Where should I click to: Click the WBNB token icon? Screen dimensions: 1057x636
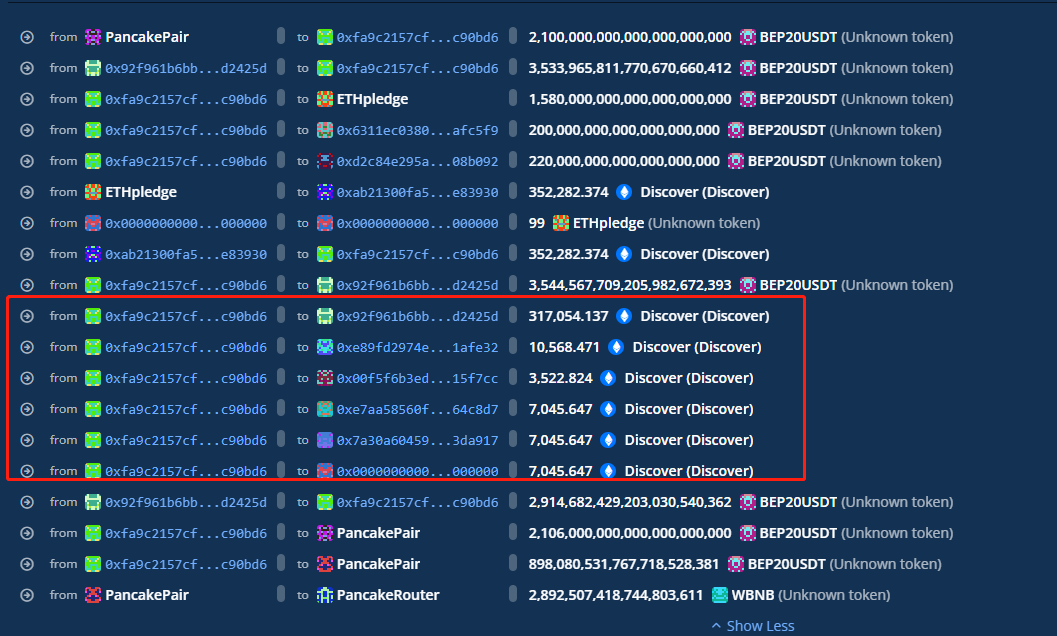(720, 595)
